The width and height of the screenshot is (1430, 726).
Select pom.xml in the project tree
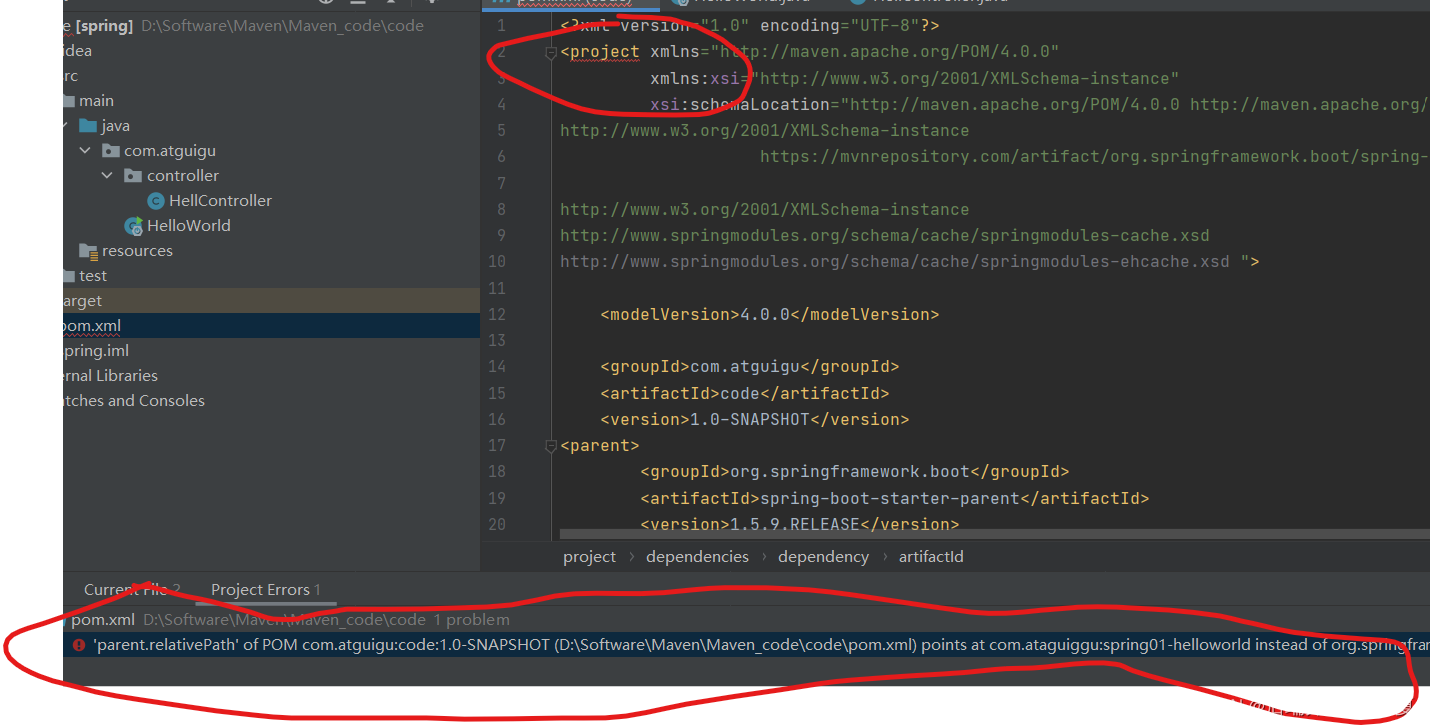pyautogui.click(x=92, y=325)
